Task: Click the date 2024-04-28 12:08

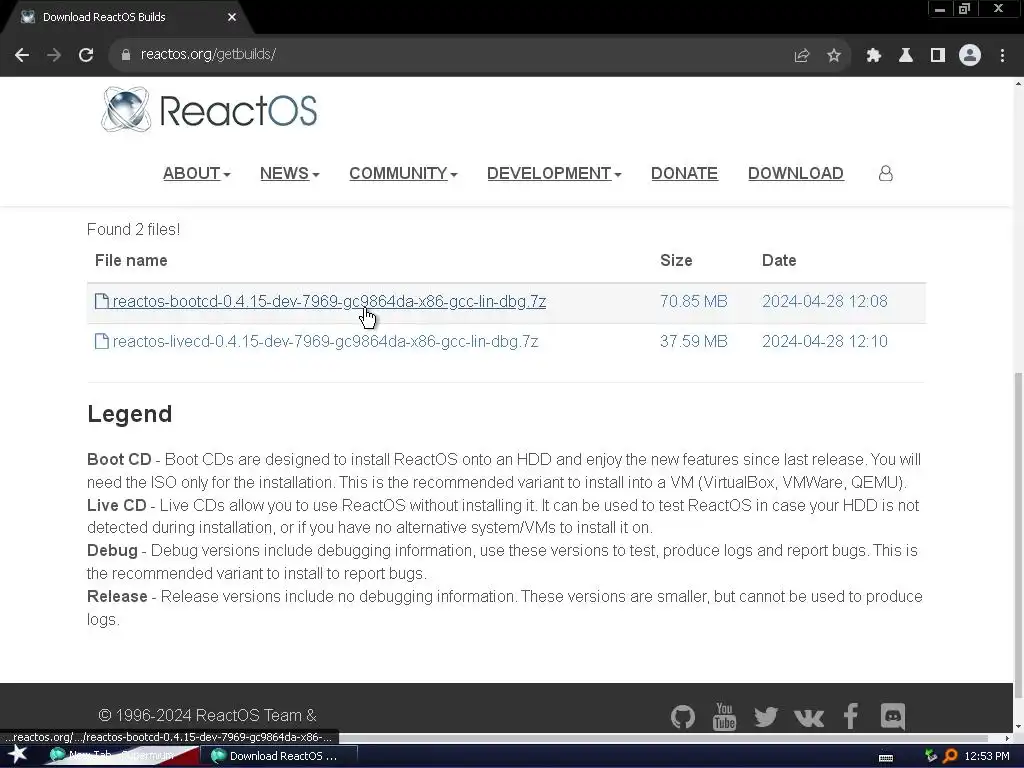Action: (825, 301)
